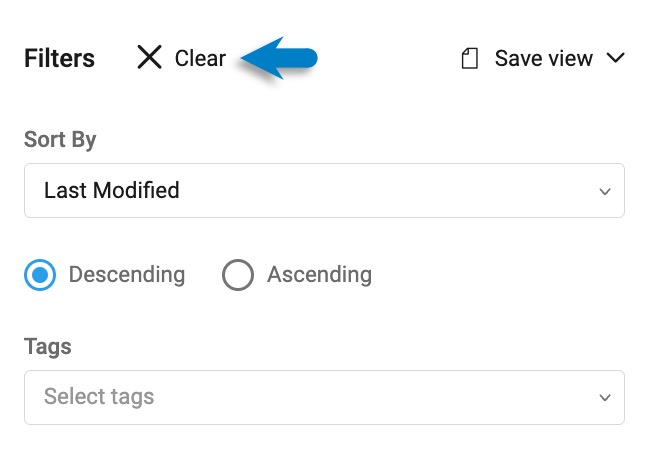Image resolution: width=656 pixels, height=452 pixels.
Task: Click the Select tags placeholder text
Action: click(99, 397)
